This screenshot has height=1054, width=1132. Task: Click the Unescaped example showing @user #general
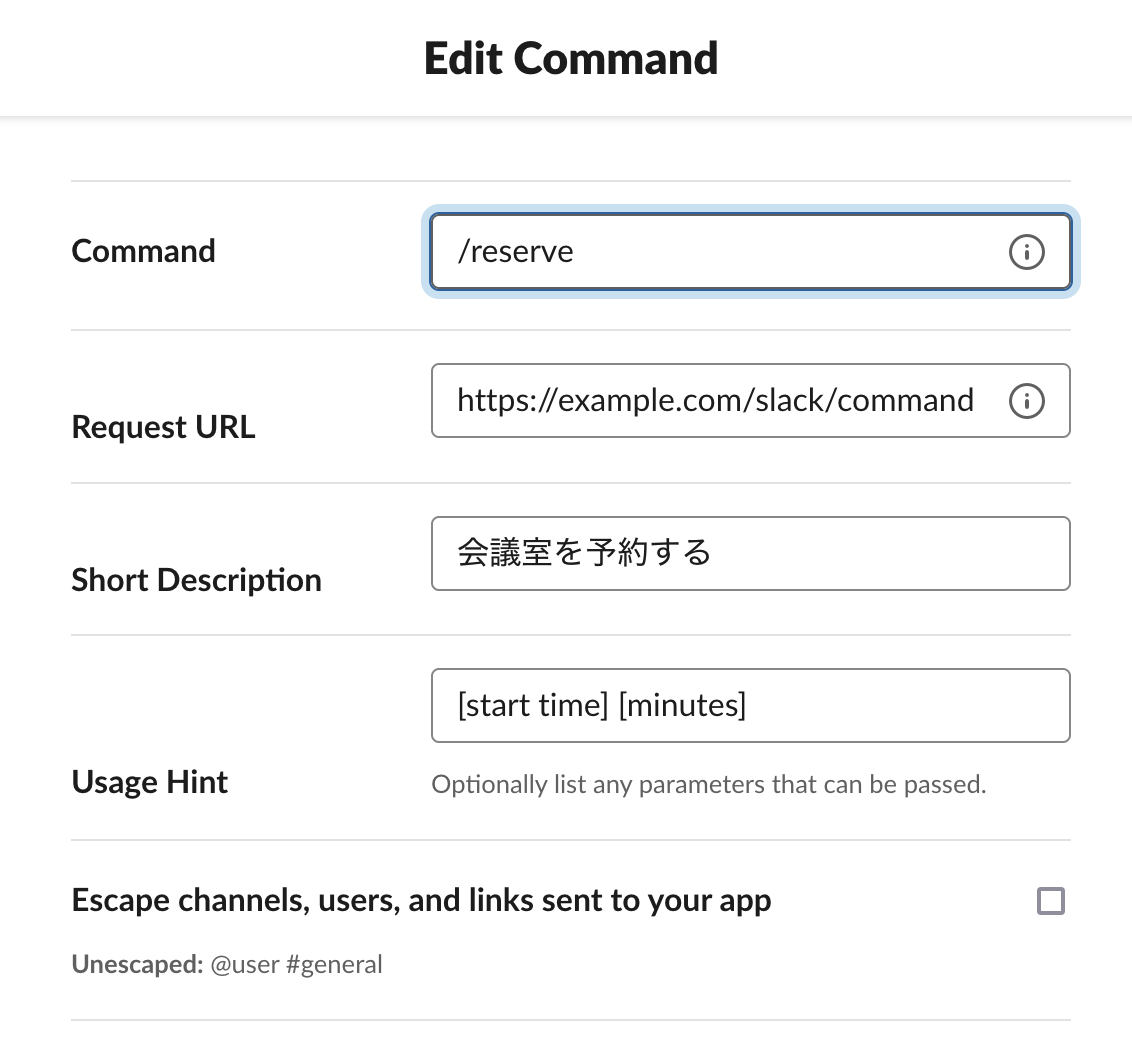pyautogui.click(x=226, y=964)
